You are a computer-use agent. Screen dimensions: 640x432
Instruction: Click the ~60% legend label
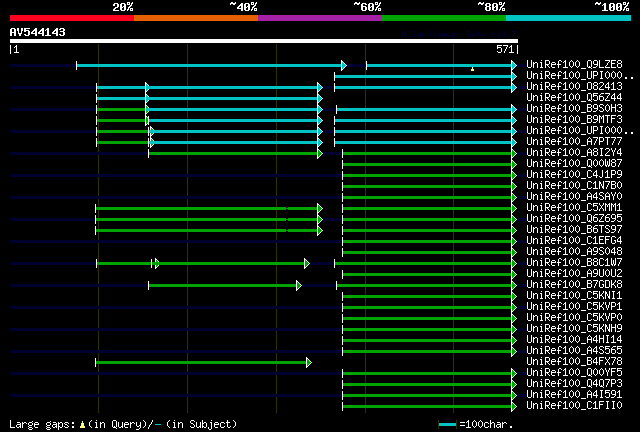[x=367, y=7]
